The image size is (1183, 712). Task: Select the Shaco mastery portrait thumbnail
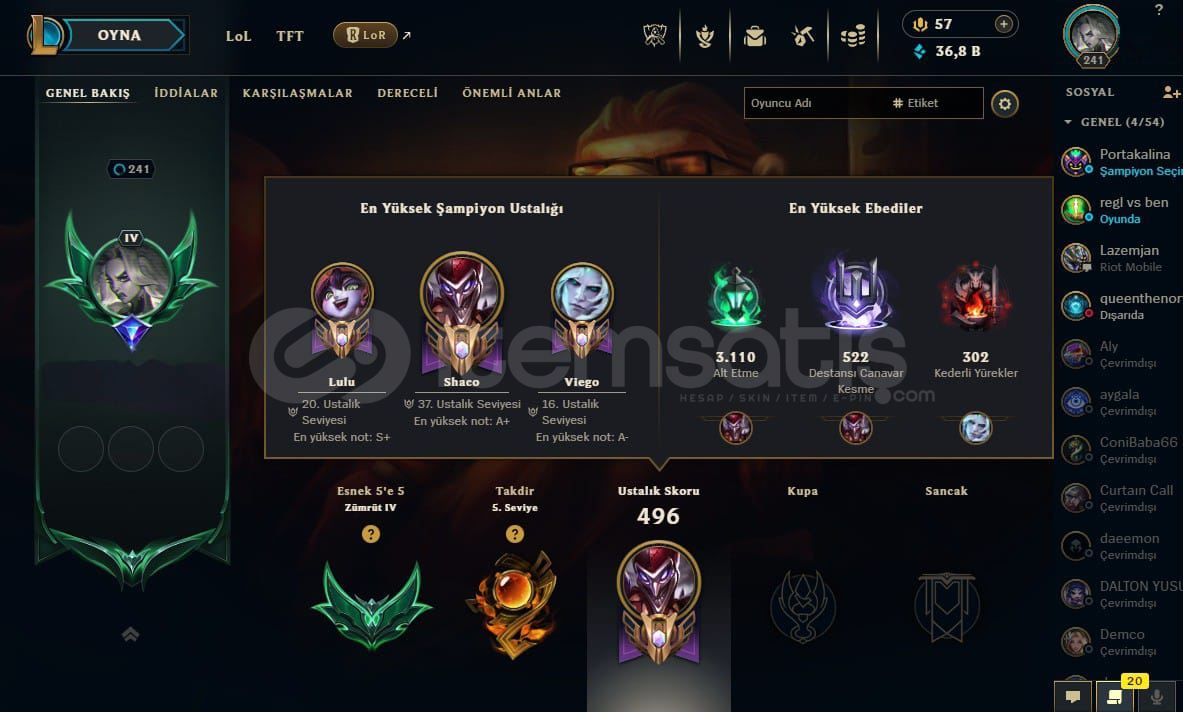pos(462,291)
